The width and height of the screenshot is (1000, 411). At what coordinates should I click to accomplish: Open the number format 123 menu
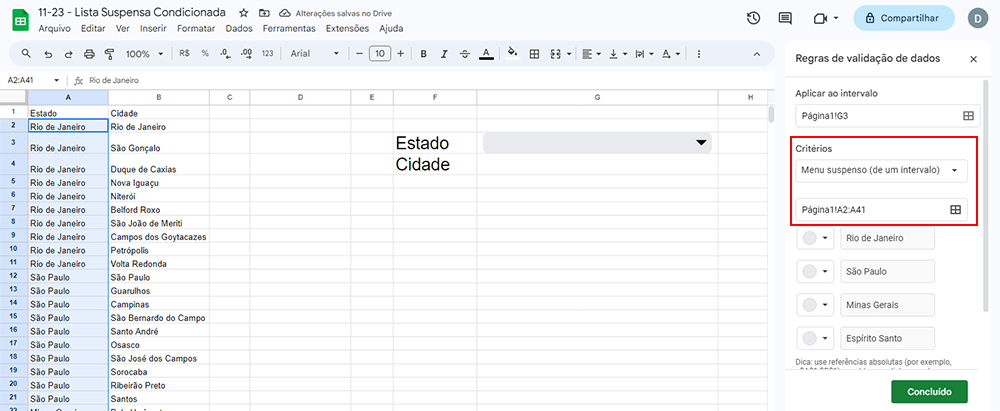[267, 54]
